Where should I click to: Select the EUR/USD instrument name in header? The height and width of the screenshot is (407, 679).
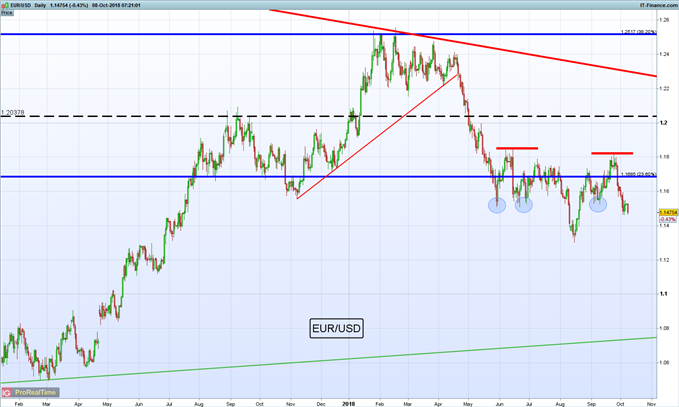[x=21, y=5]
